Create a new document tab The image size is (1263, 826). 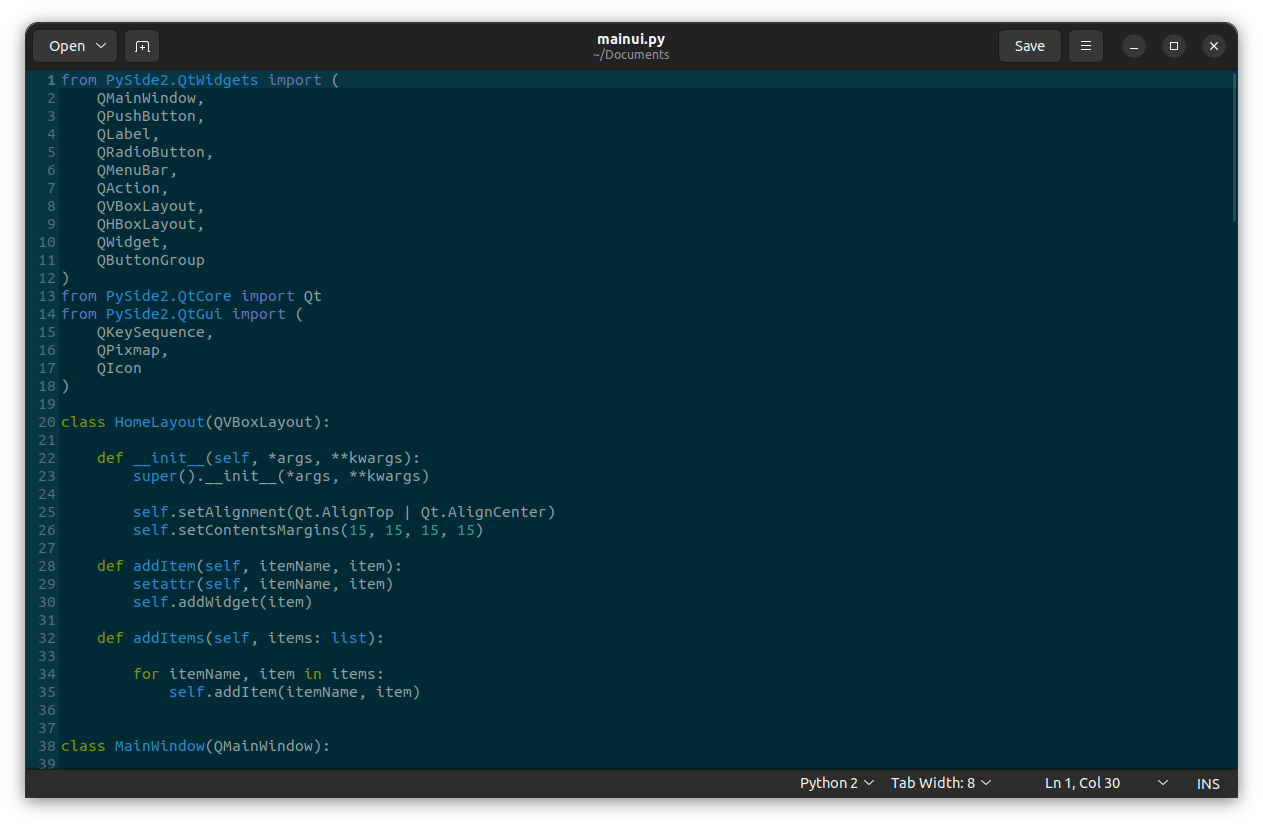click(x=142, y=46)
